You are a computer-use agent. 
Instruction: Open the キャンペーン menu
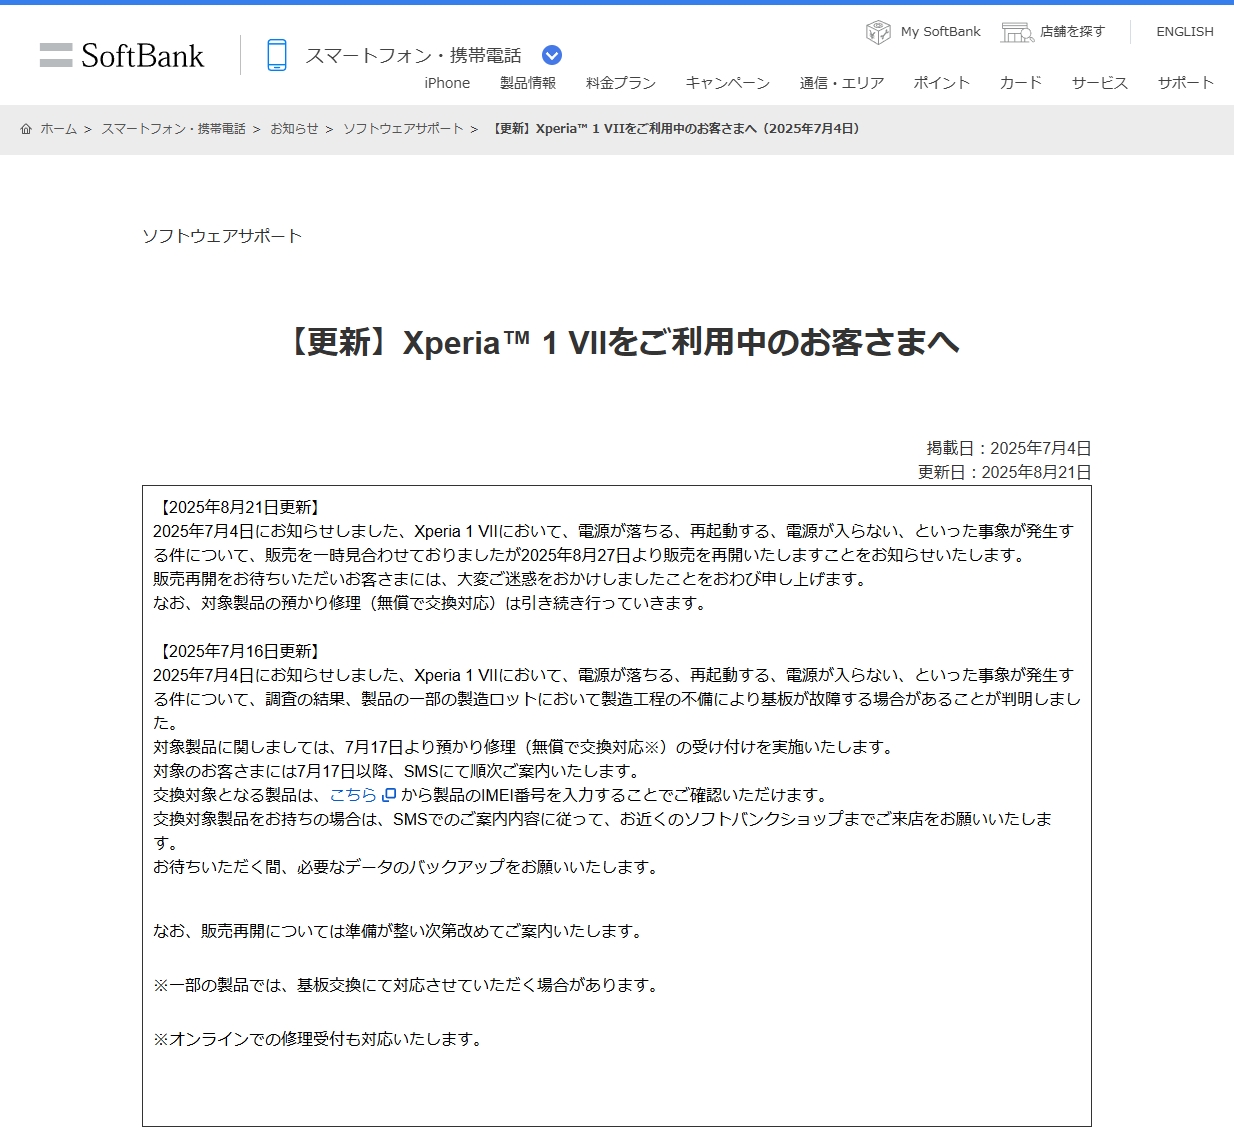[x=728, y=83]
